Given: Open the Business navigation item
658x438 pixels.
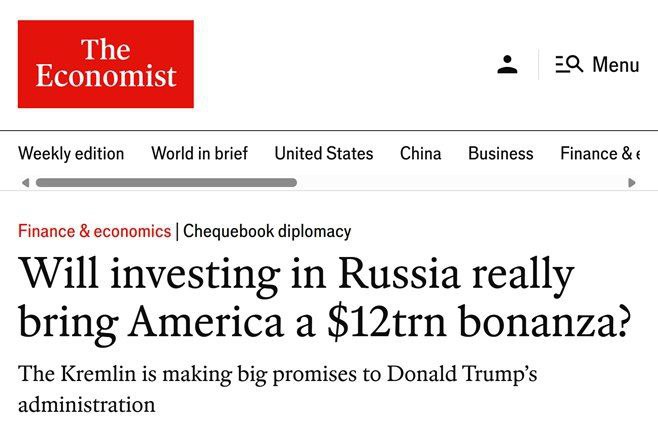Looking at the screenshot, I should pos(500,153).
